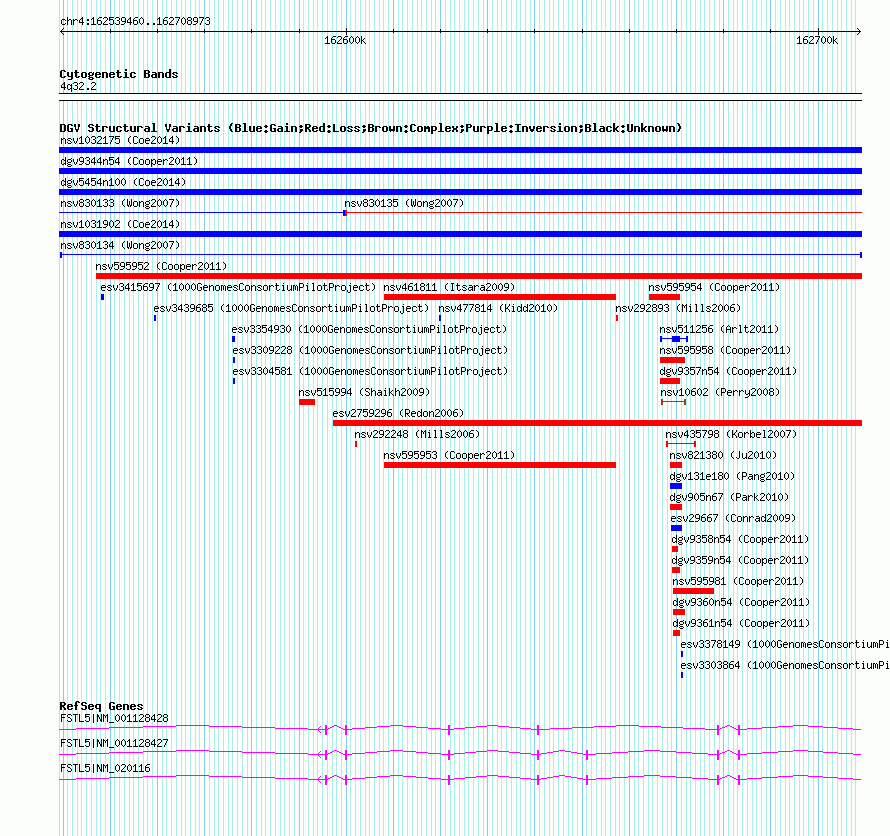890x836 pixels.
Task: Select nsv595958 (Cooper2011) label
Action: click(x=725, y=350)
